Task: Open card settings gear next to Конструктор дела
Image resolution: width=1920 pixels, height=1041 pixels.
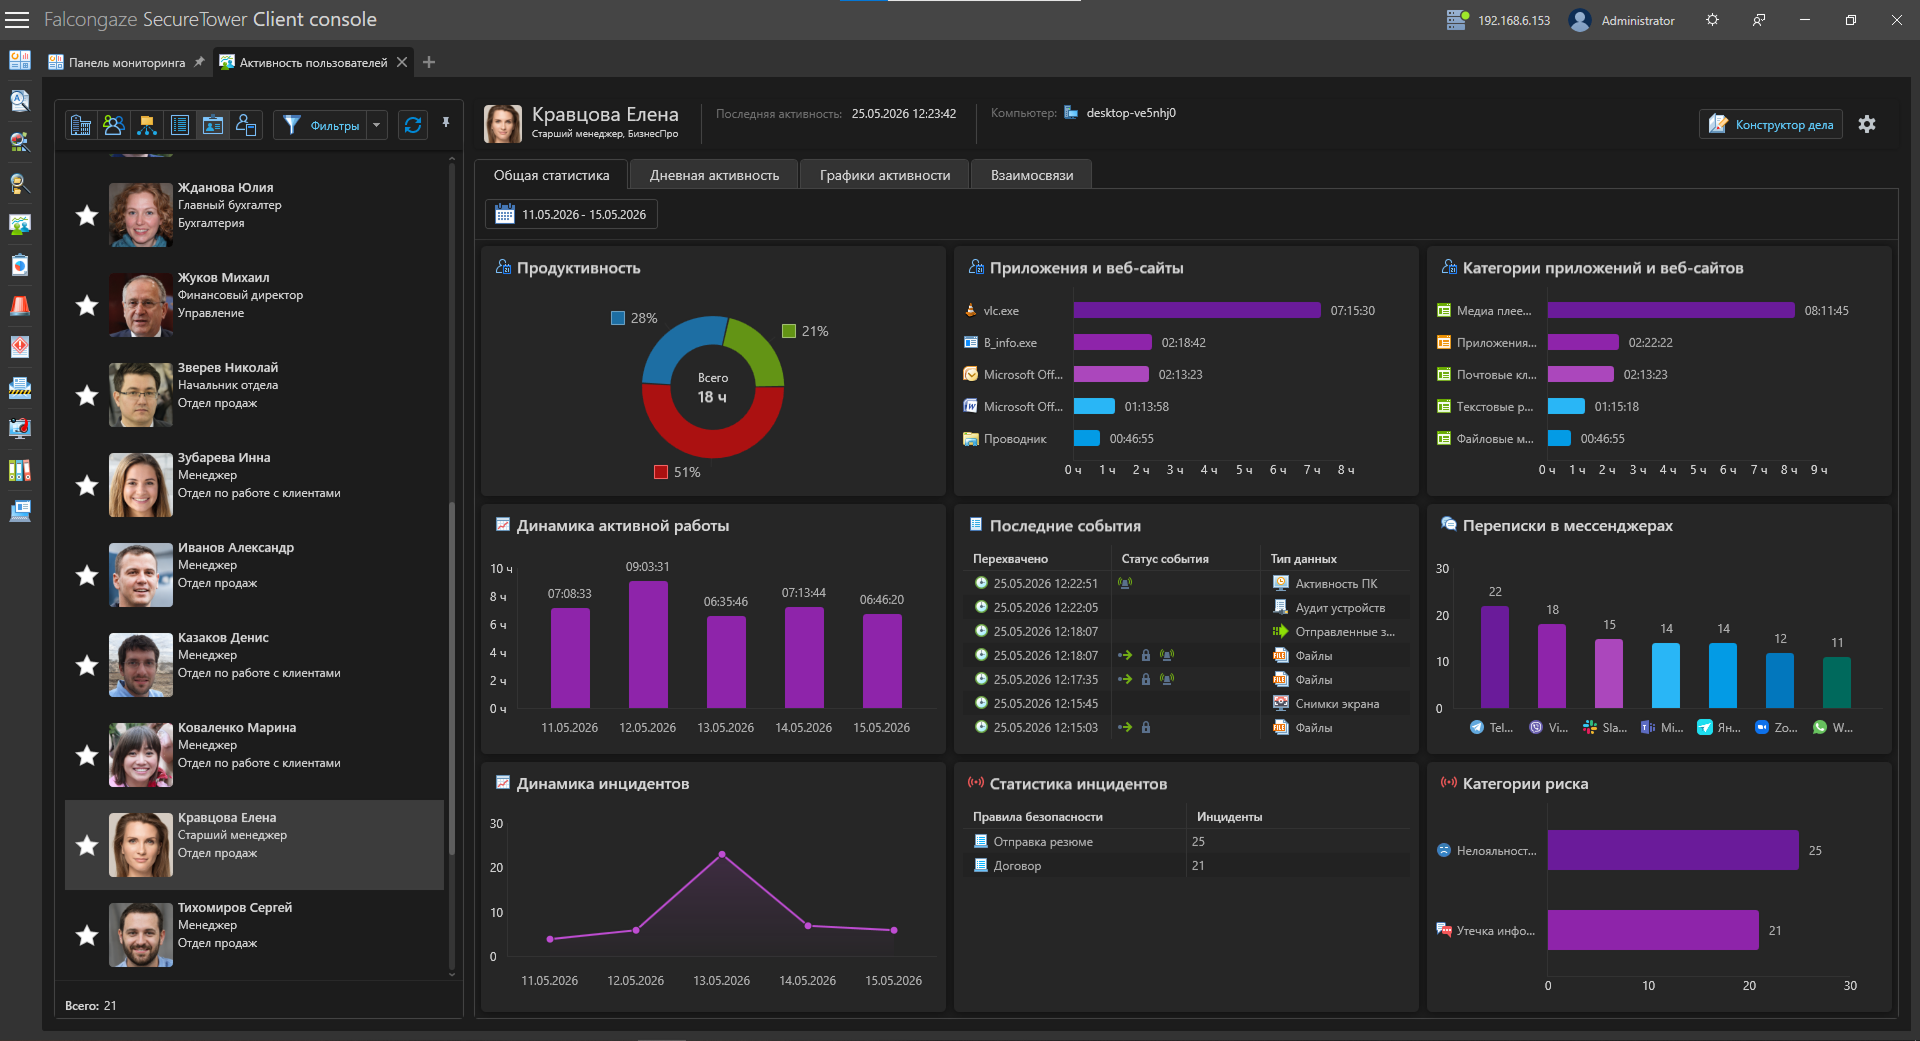Action: tap(1867, 124)
